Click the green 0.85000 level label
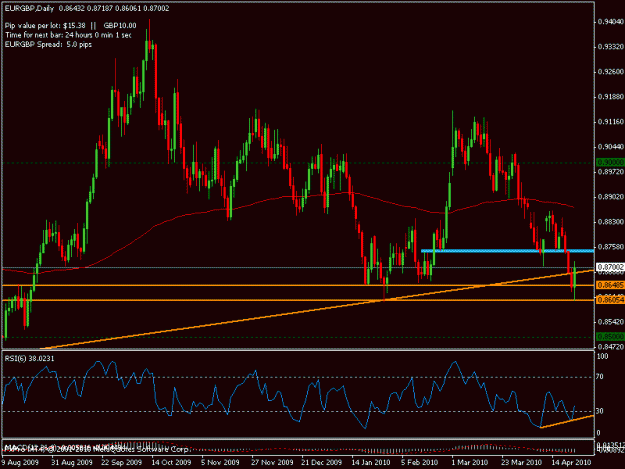 tap(610, 337)
